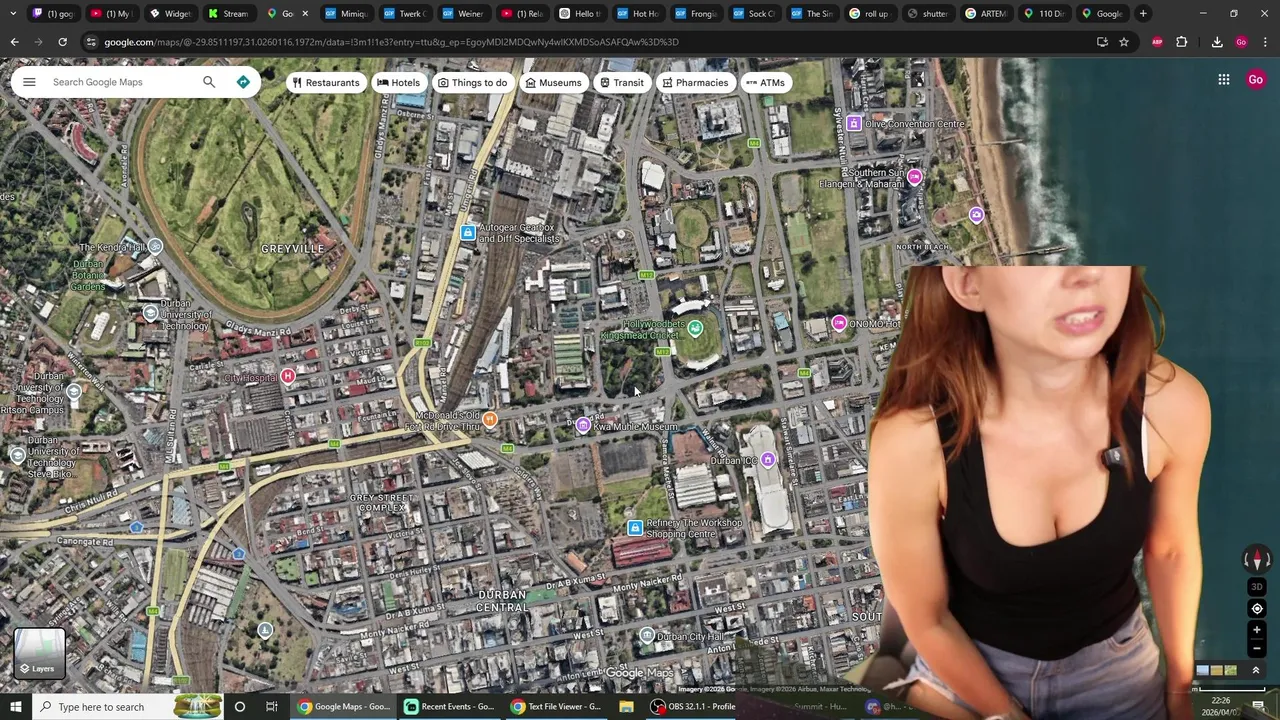Screen dimensions: 1280x720
Task: Select The Kendra Hall pin
Action: (154, 246)
